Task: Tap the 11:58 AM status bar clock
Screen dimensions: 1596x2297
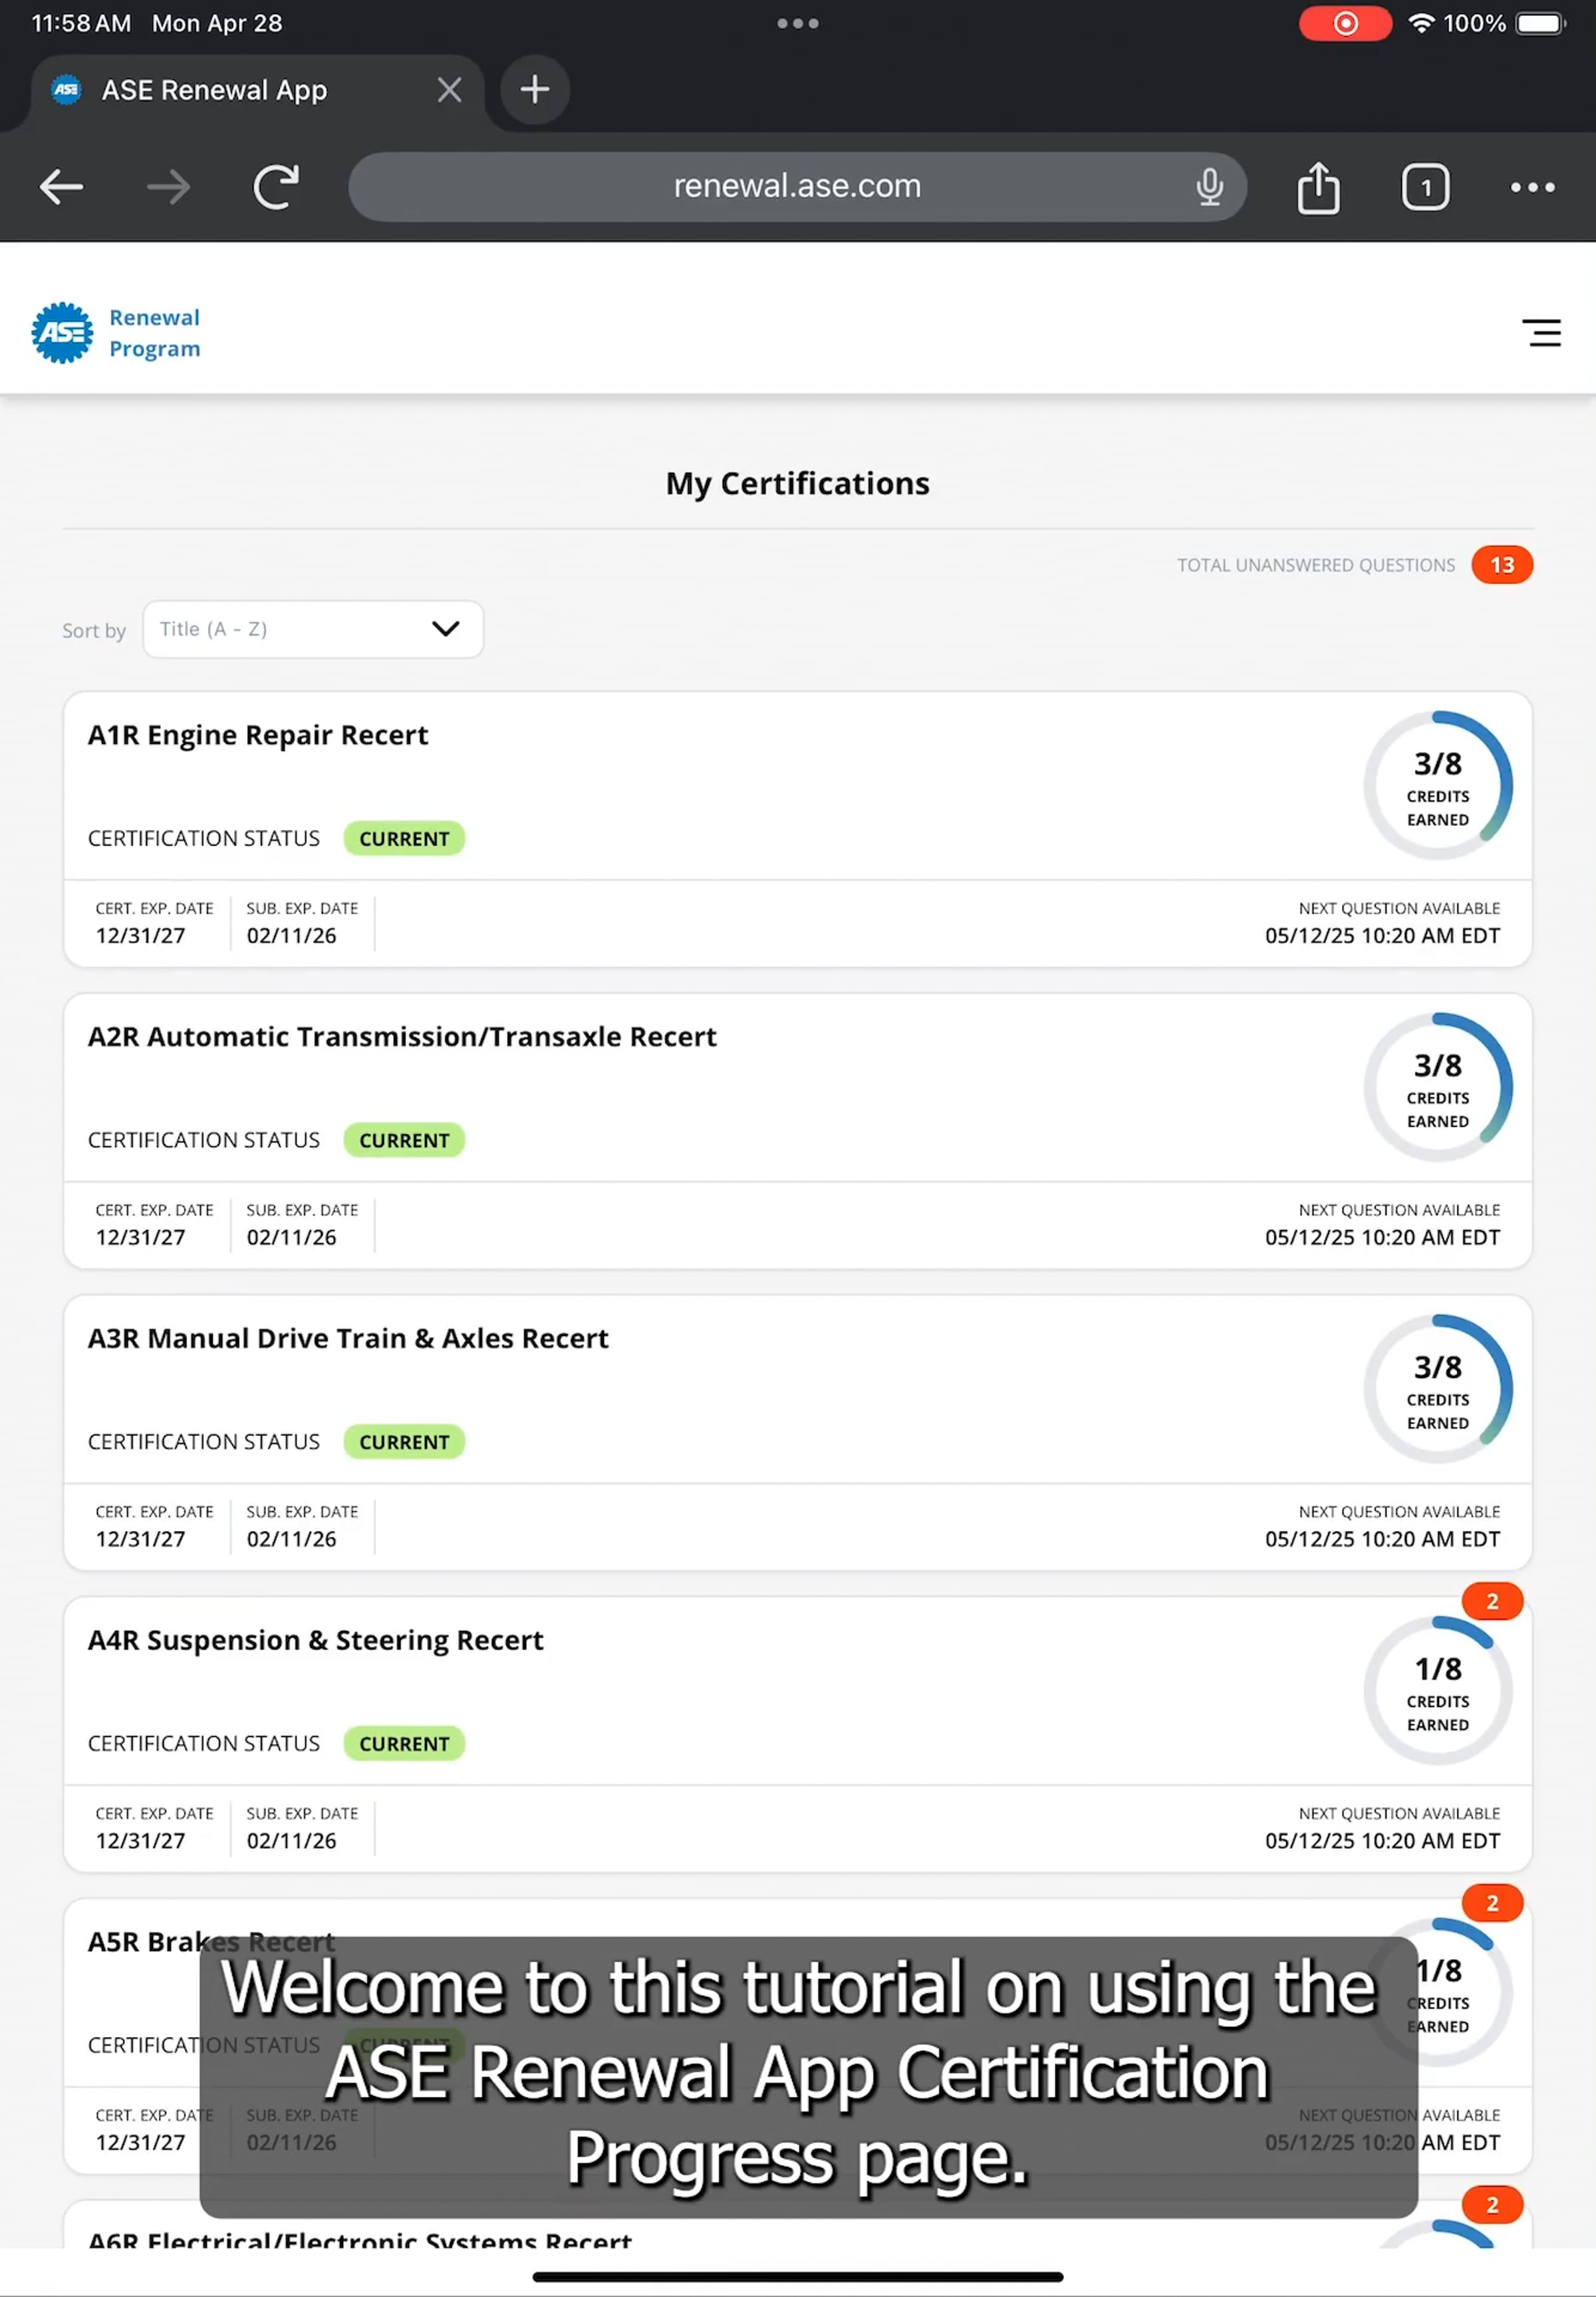Action: 81,23
